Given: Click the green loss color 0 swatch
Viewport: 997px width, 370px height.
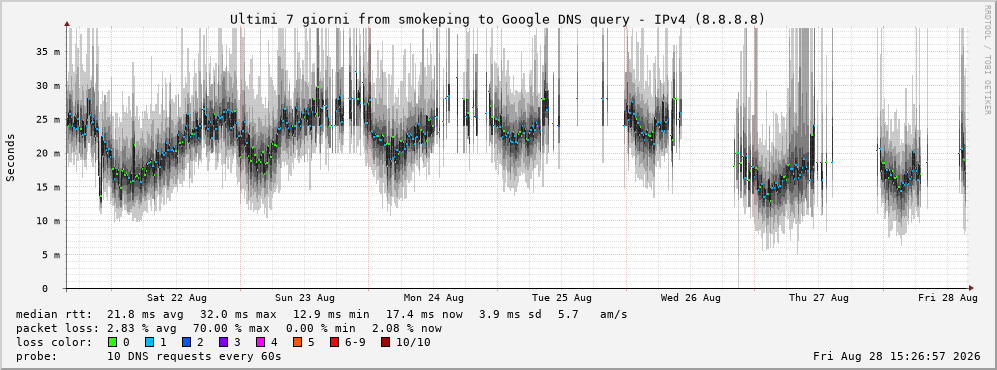Looking at the screenshot, I should [113, 343].
